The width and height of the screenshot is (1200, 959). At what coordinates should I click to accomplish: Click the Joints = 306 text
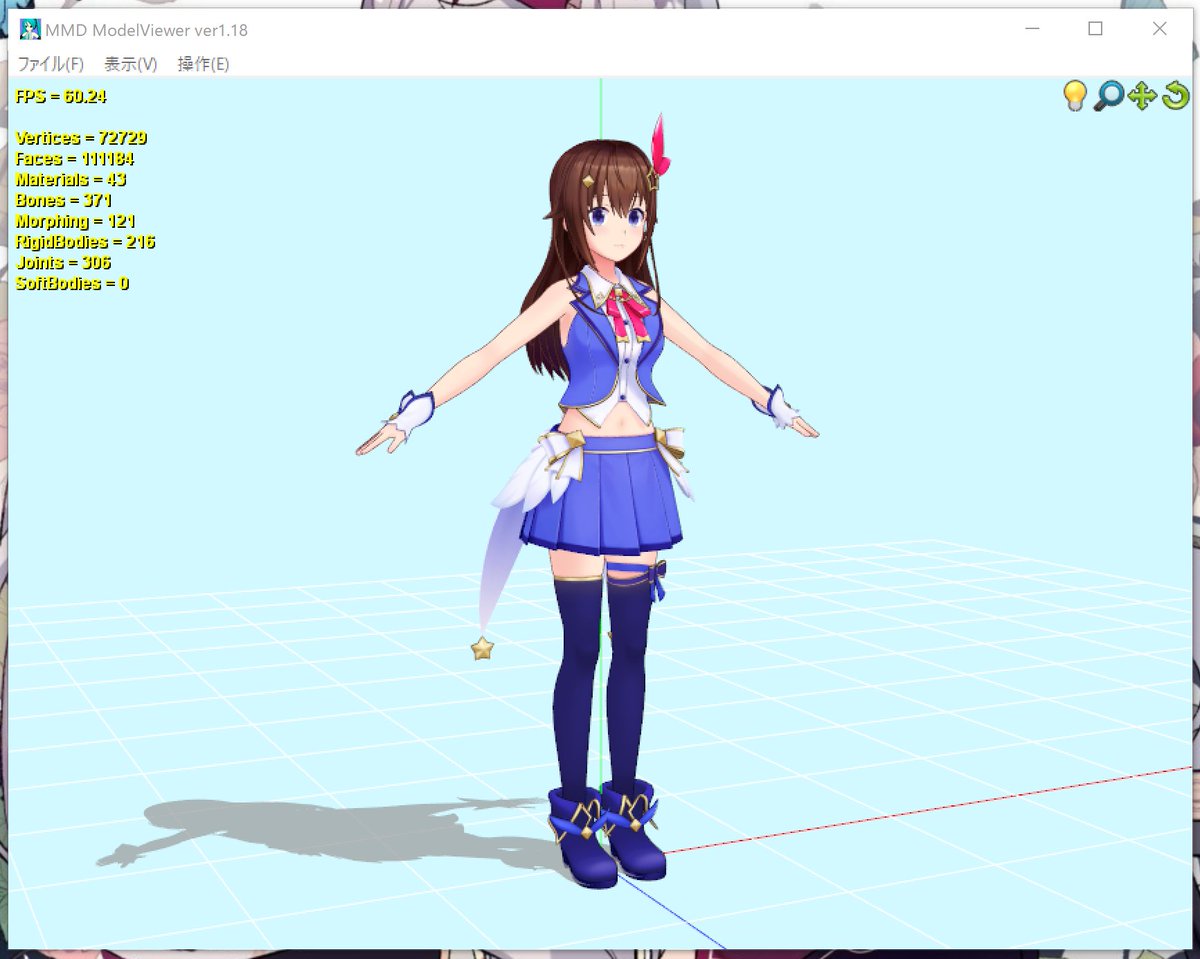point(63,263)
